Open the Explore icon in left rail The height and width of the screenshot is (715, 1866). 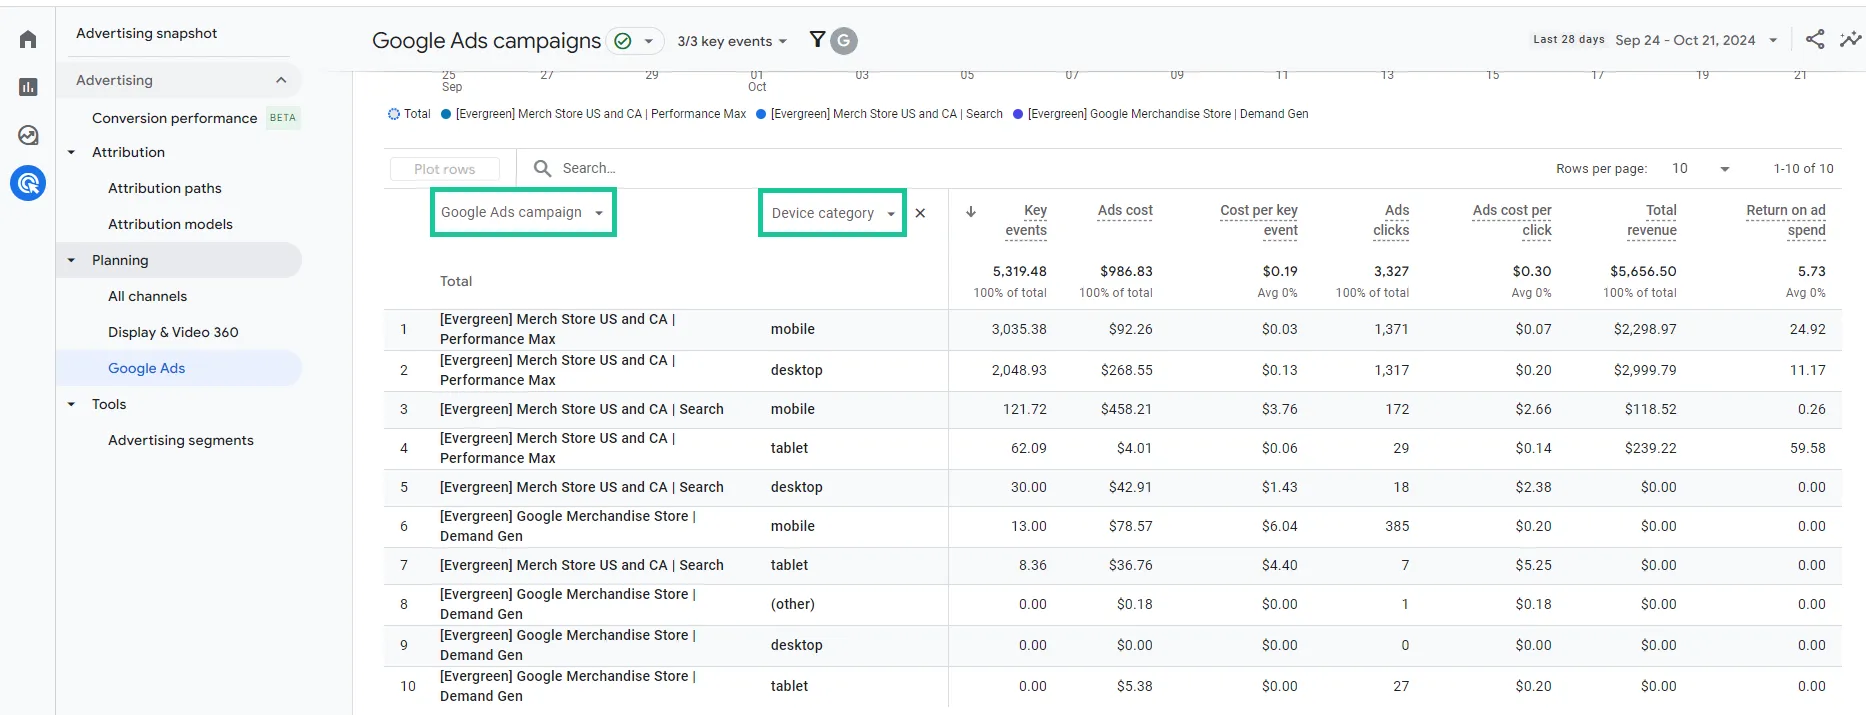click(28, 135)
